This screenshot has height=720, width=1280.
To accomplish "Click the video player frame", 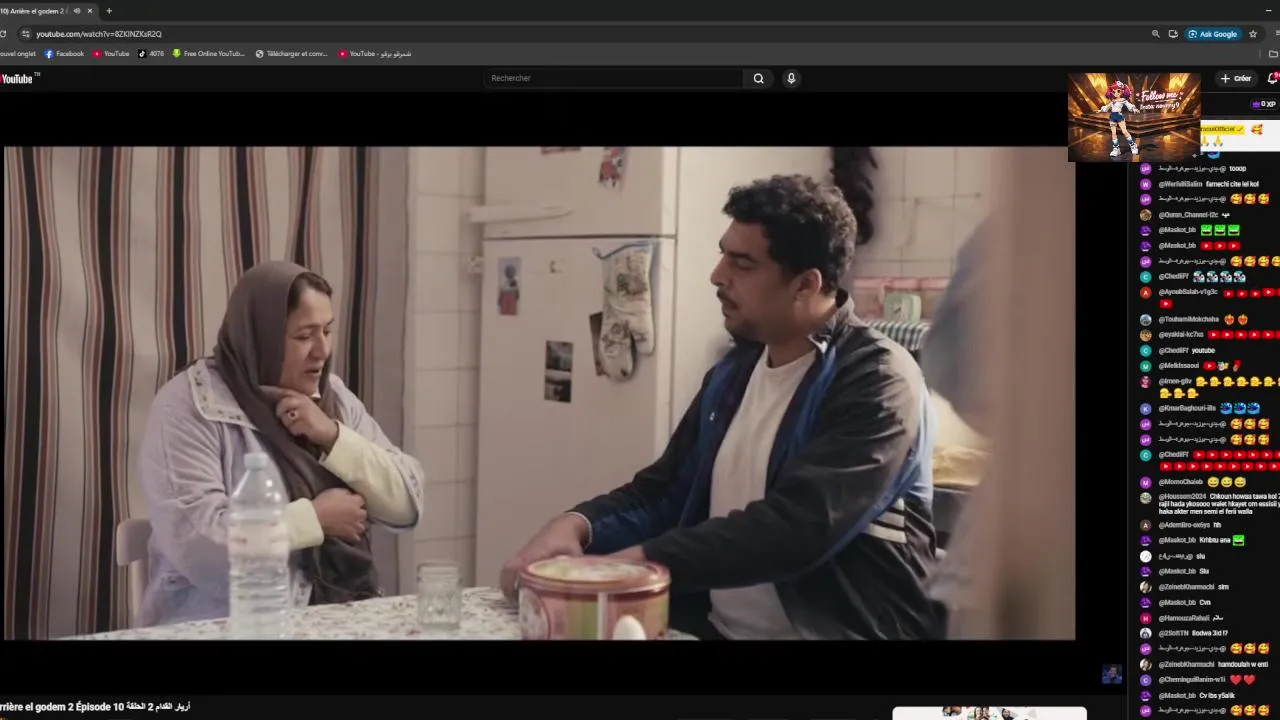I will coord(540,393).
